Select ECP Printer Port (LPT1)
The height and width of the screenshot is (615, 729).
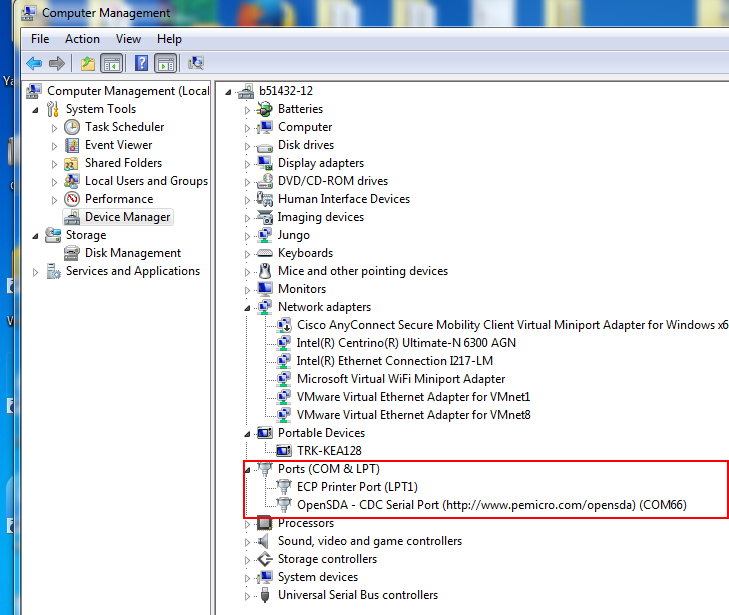[357, 487]
